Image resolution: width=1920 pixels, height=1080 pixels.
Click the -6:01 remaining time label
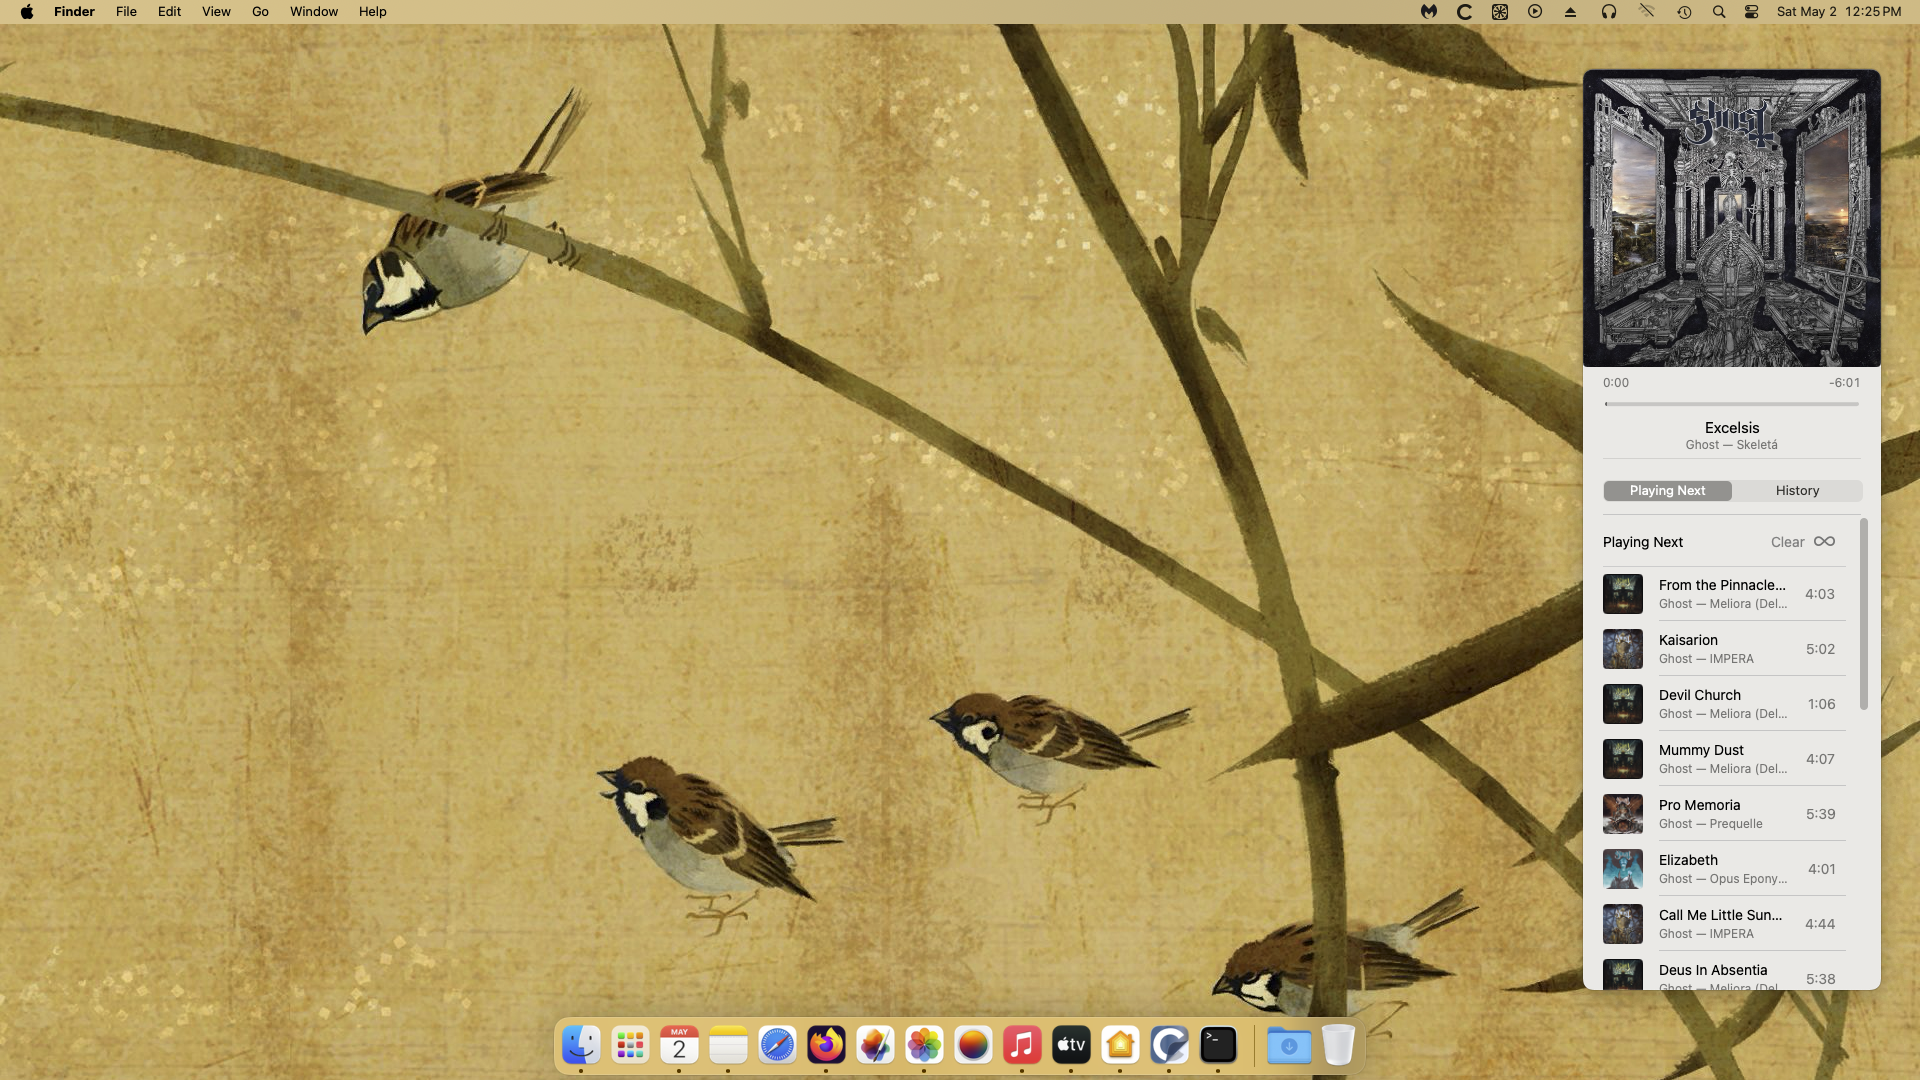1844,382
